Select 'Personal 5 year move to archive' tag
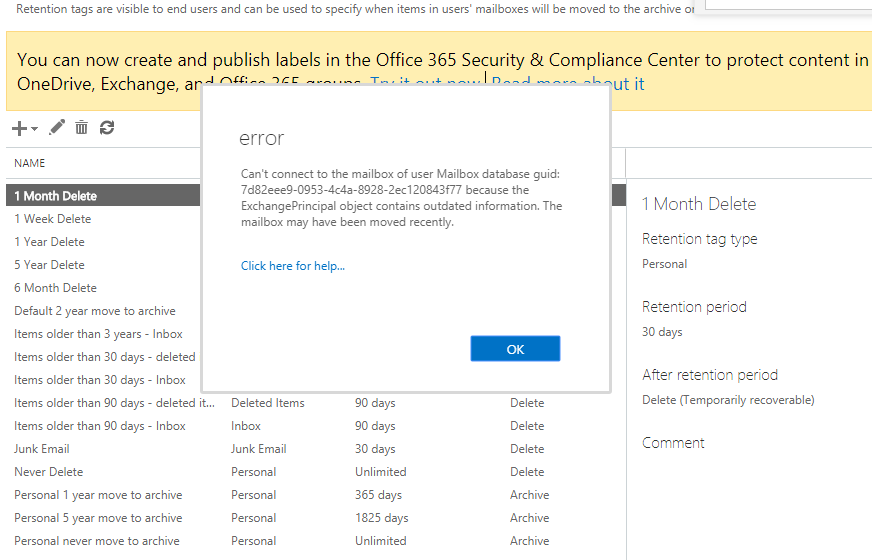Viewport: 872px width, 560px height. click(x=98, y=518)
